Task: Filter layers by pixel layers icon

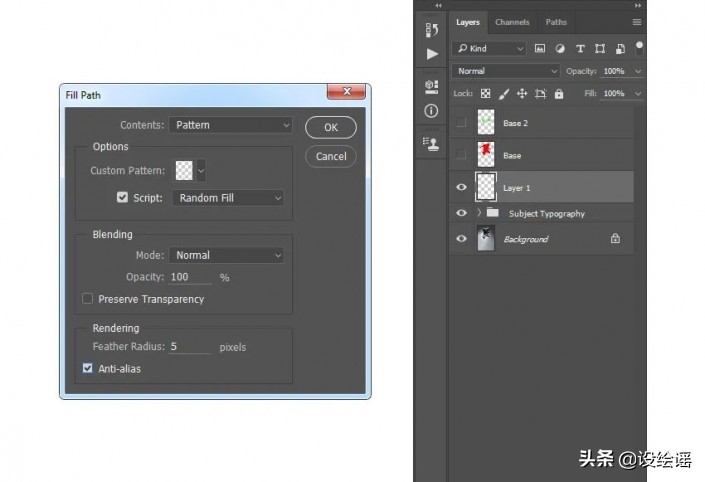Action: tap(540, 49)
